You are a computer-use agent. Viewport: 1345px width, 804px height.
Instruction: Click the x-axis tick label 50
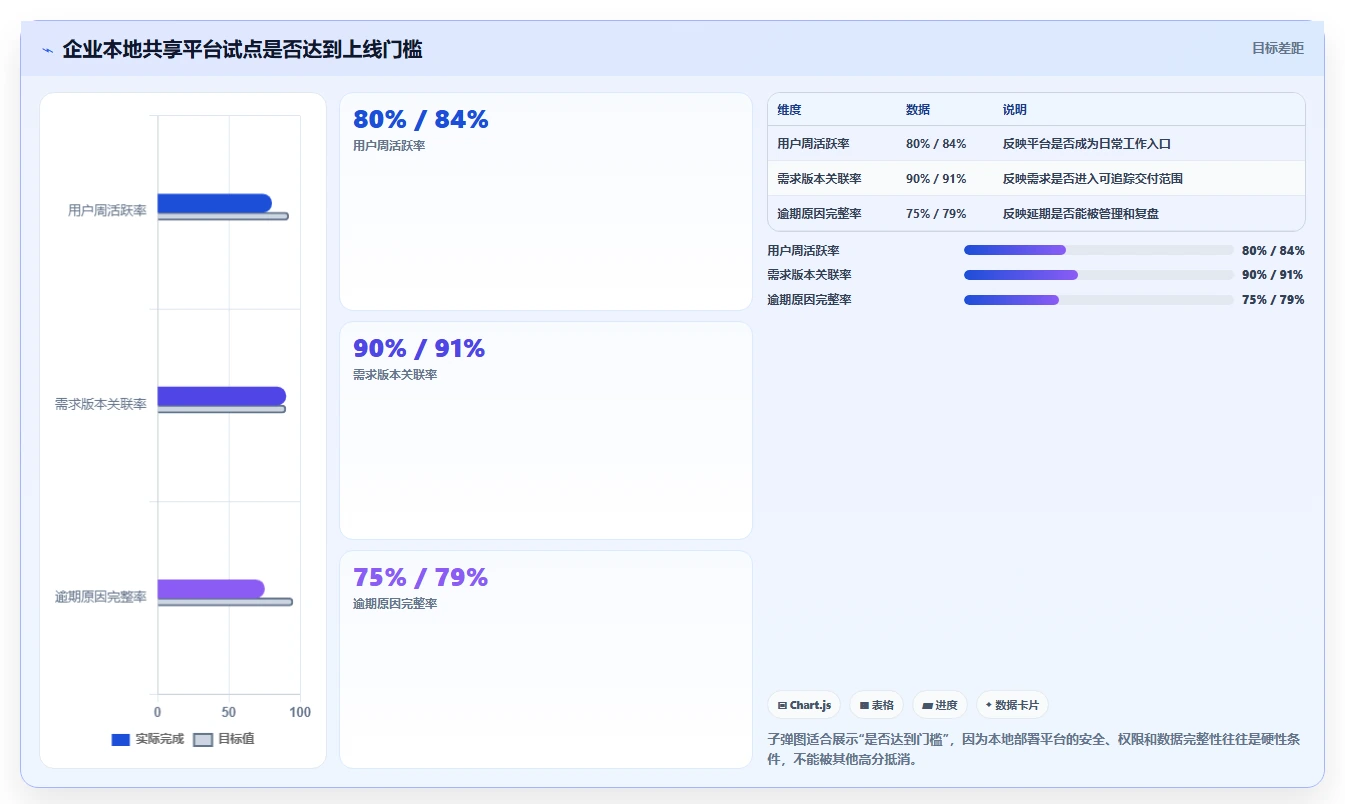point(229,713)
